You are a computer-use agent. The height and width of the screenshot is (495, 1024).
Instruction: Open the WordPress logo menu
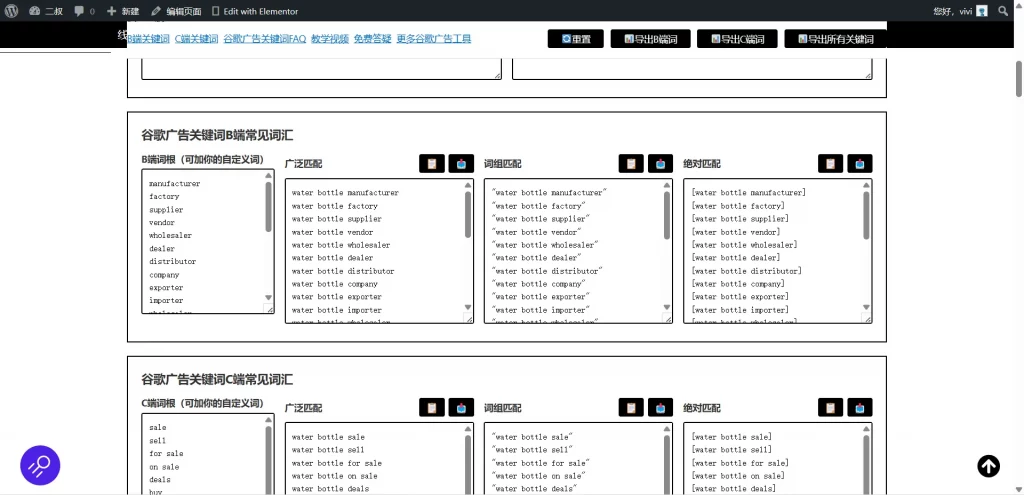(x=13, y=11)
